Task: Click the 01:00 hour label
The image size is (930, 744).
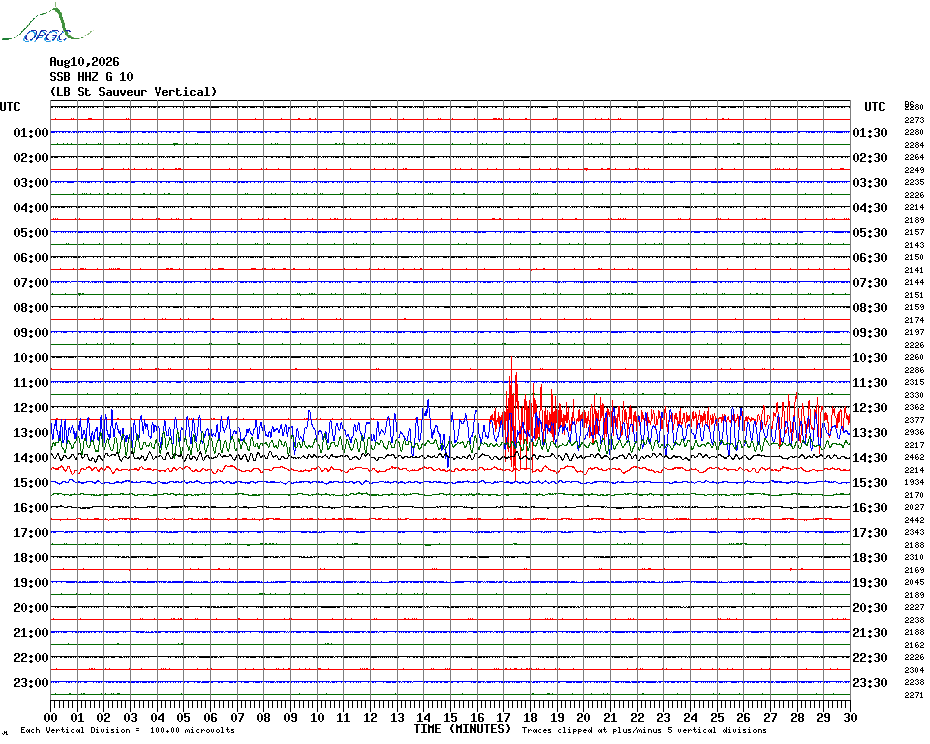Action: point(31,132)
